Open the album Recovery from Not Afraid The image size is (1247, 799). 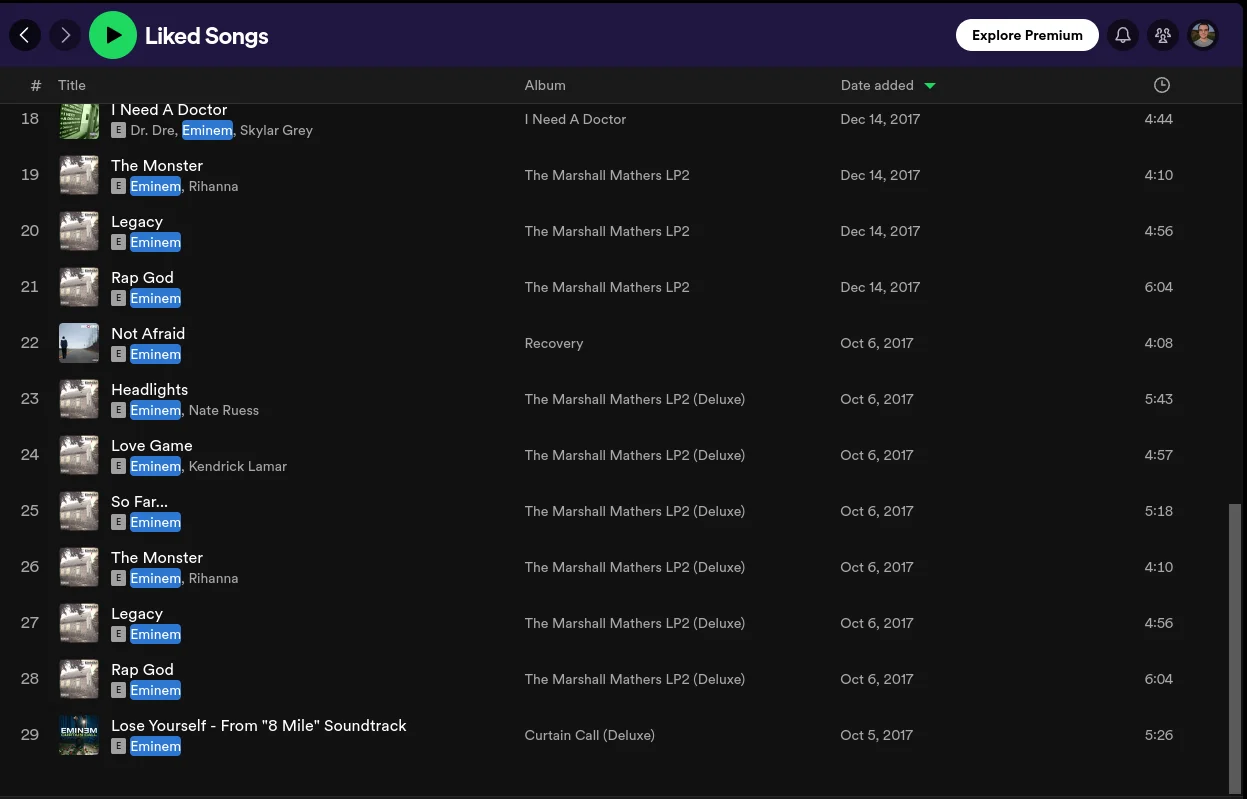pyautogui.click(x=554, y=343)
